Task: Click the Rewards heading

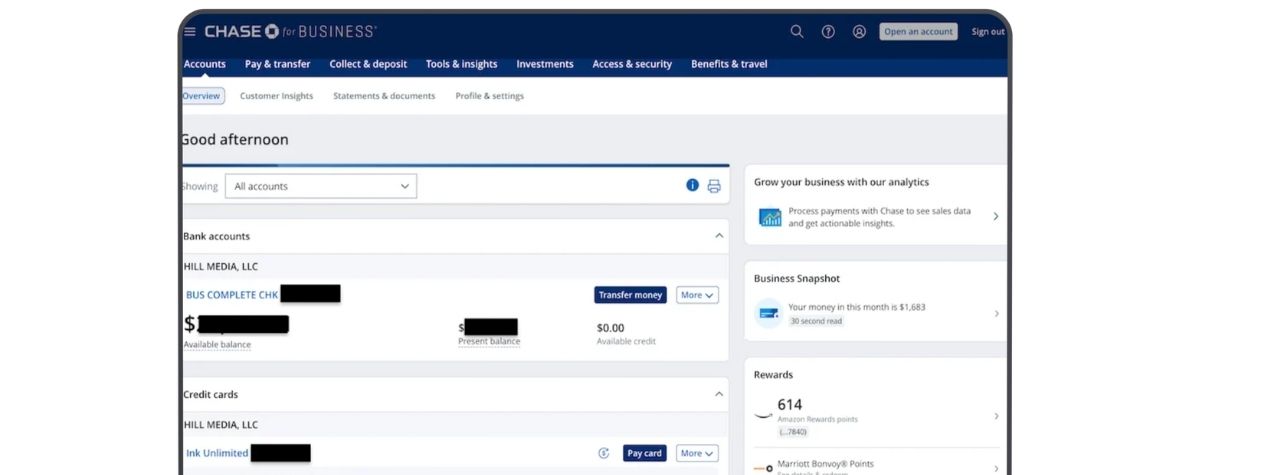Action: 773,375
